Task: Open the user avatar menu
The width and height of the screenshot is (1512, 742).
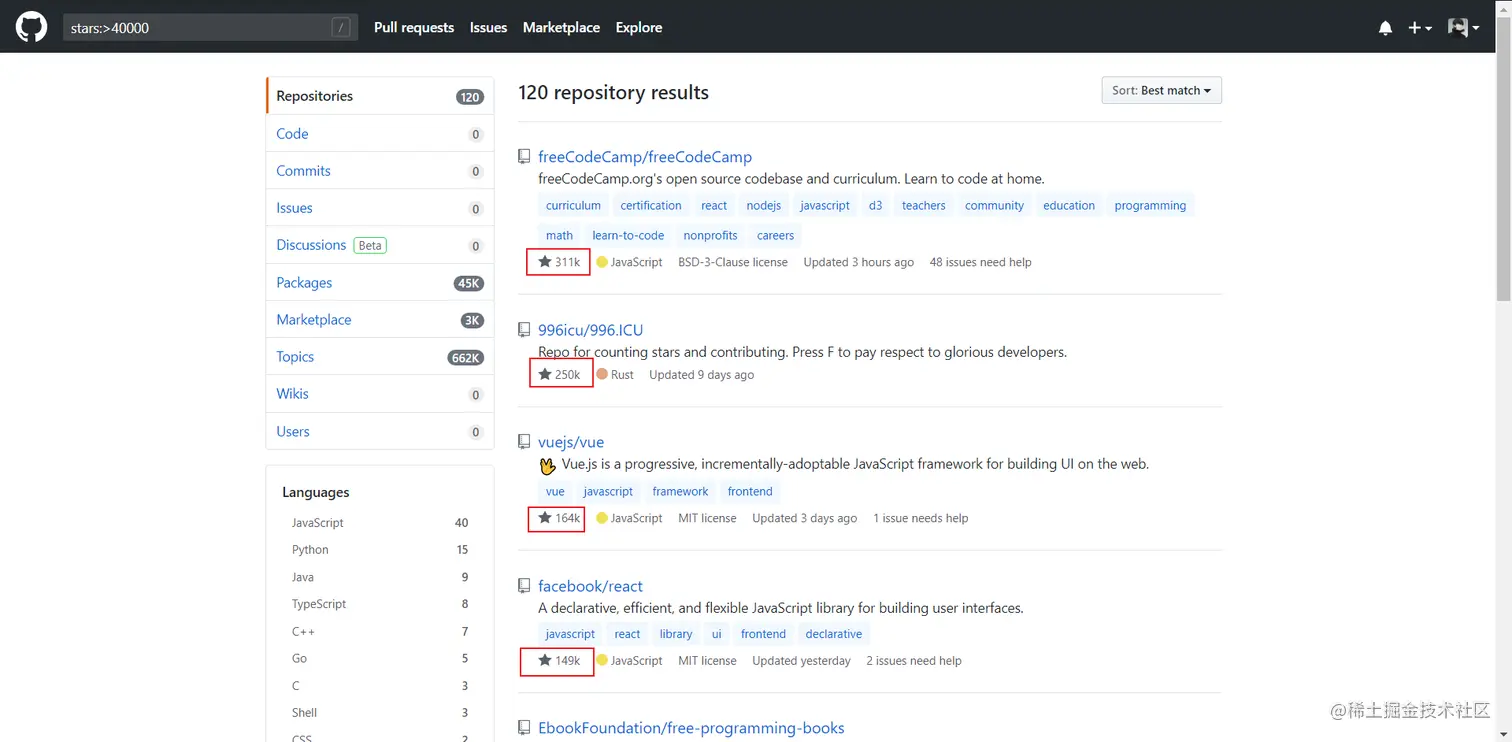Action: click(x=1463, y=28)
